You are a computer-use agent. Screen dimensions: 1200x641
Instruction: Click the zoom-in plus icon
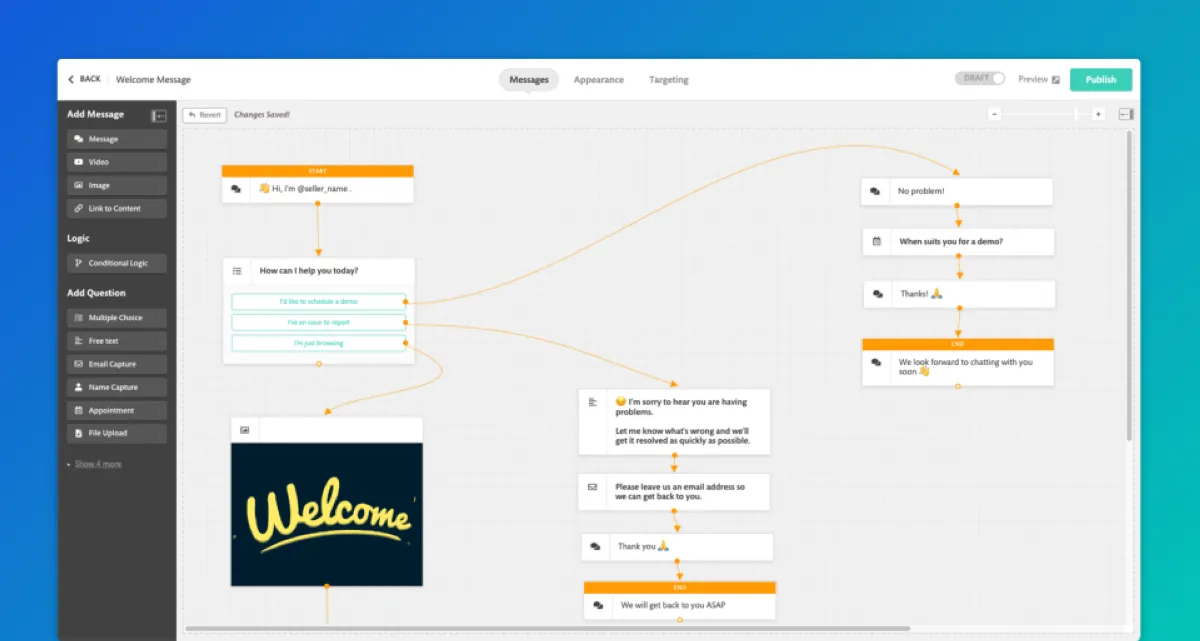(1098, 114)
